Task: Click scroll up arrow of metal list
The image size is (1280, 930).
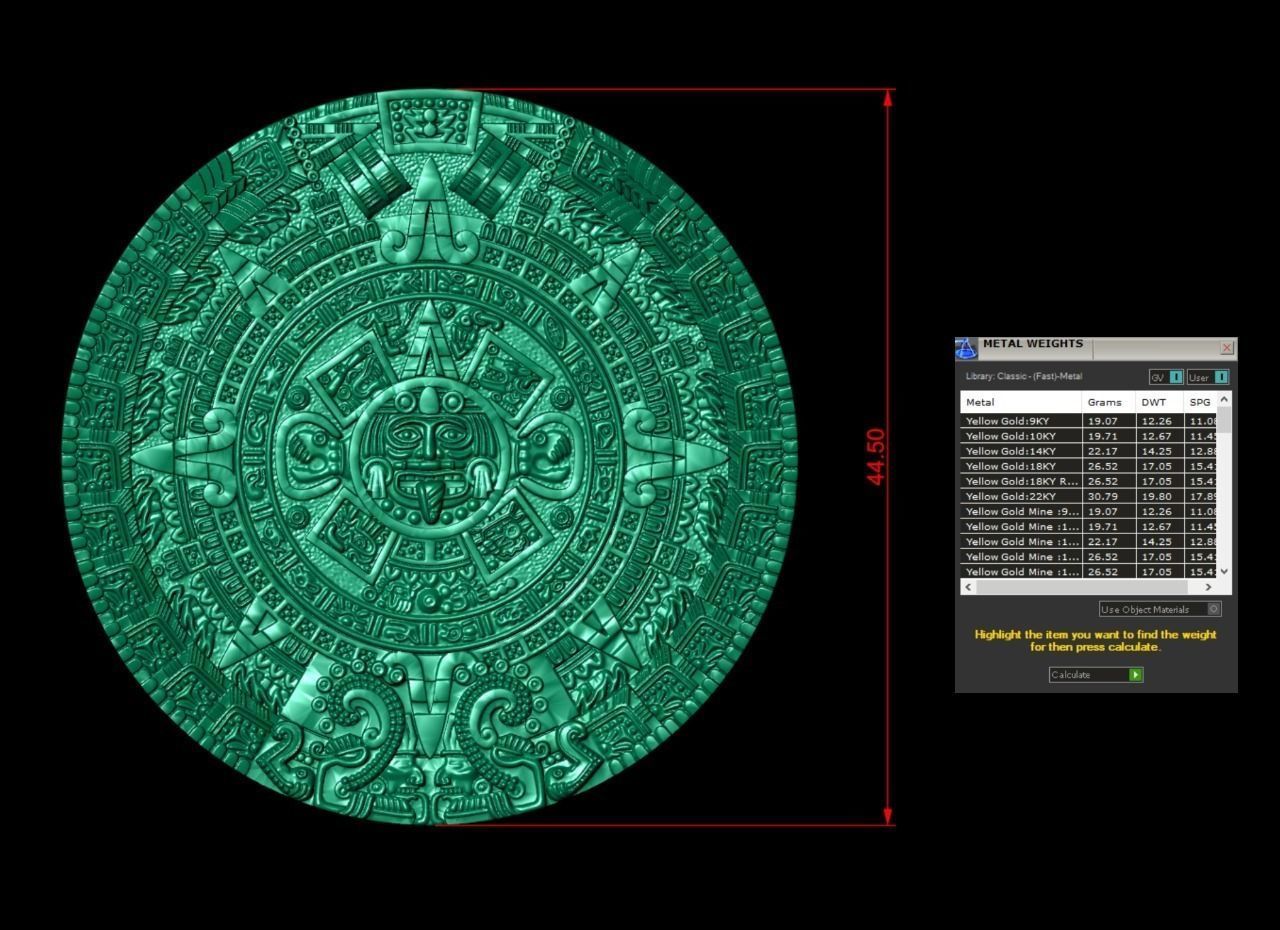Action: [1225, 399]
